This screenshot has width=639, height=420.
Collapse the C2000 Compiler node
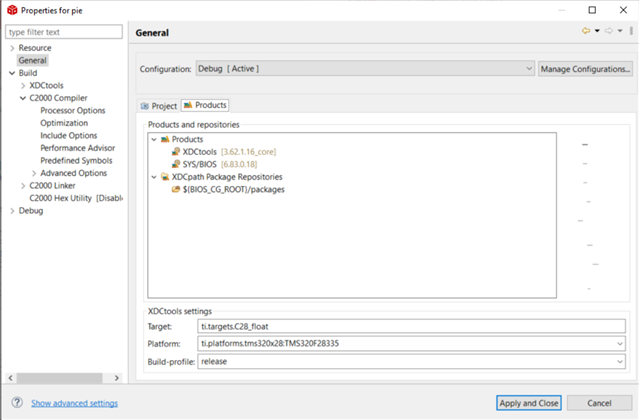[23, 98]
